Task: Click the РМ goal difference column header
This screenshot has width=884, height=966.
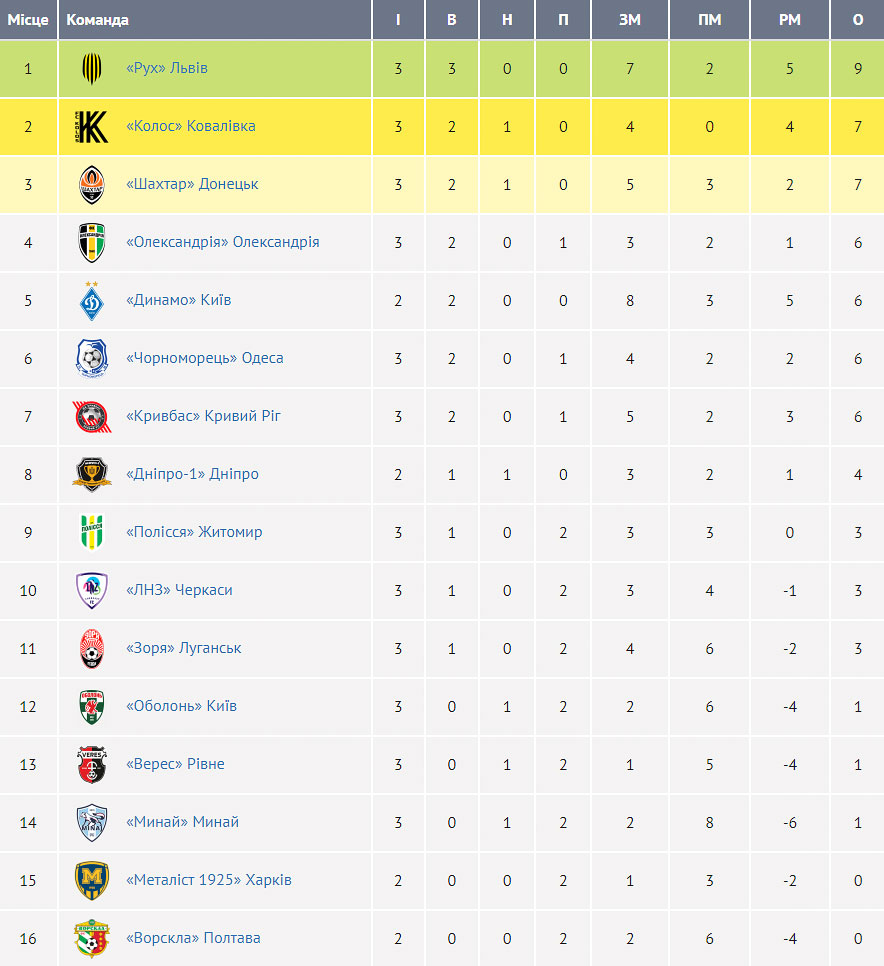Action: click(x=790, y=20)
